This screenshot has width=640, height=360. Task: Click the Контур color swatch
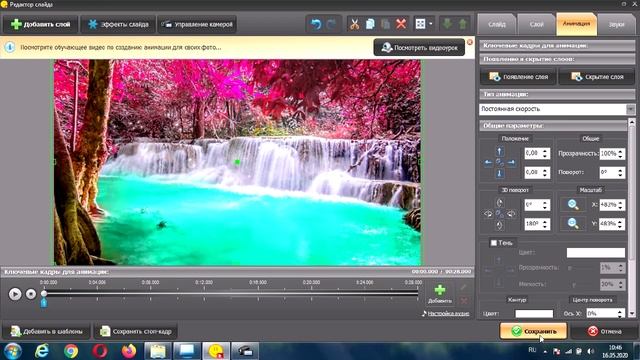534,313
